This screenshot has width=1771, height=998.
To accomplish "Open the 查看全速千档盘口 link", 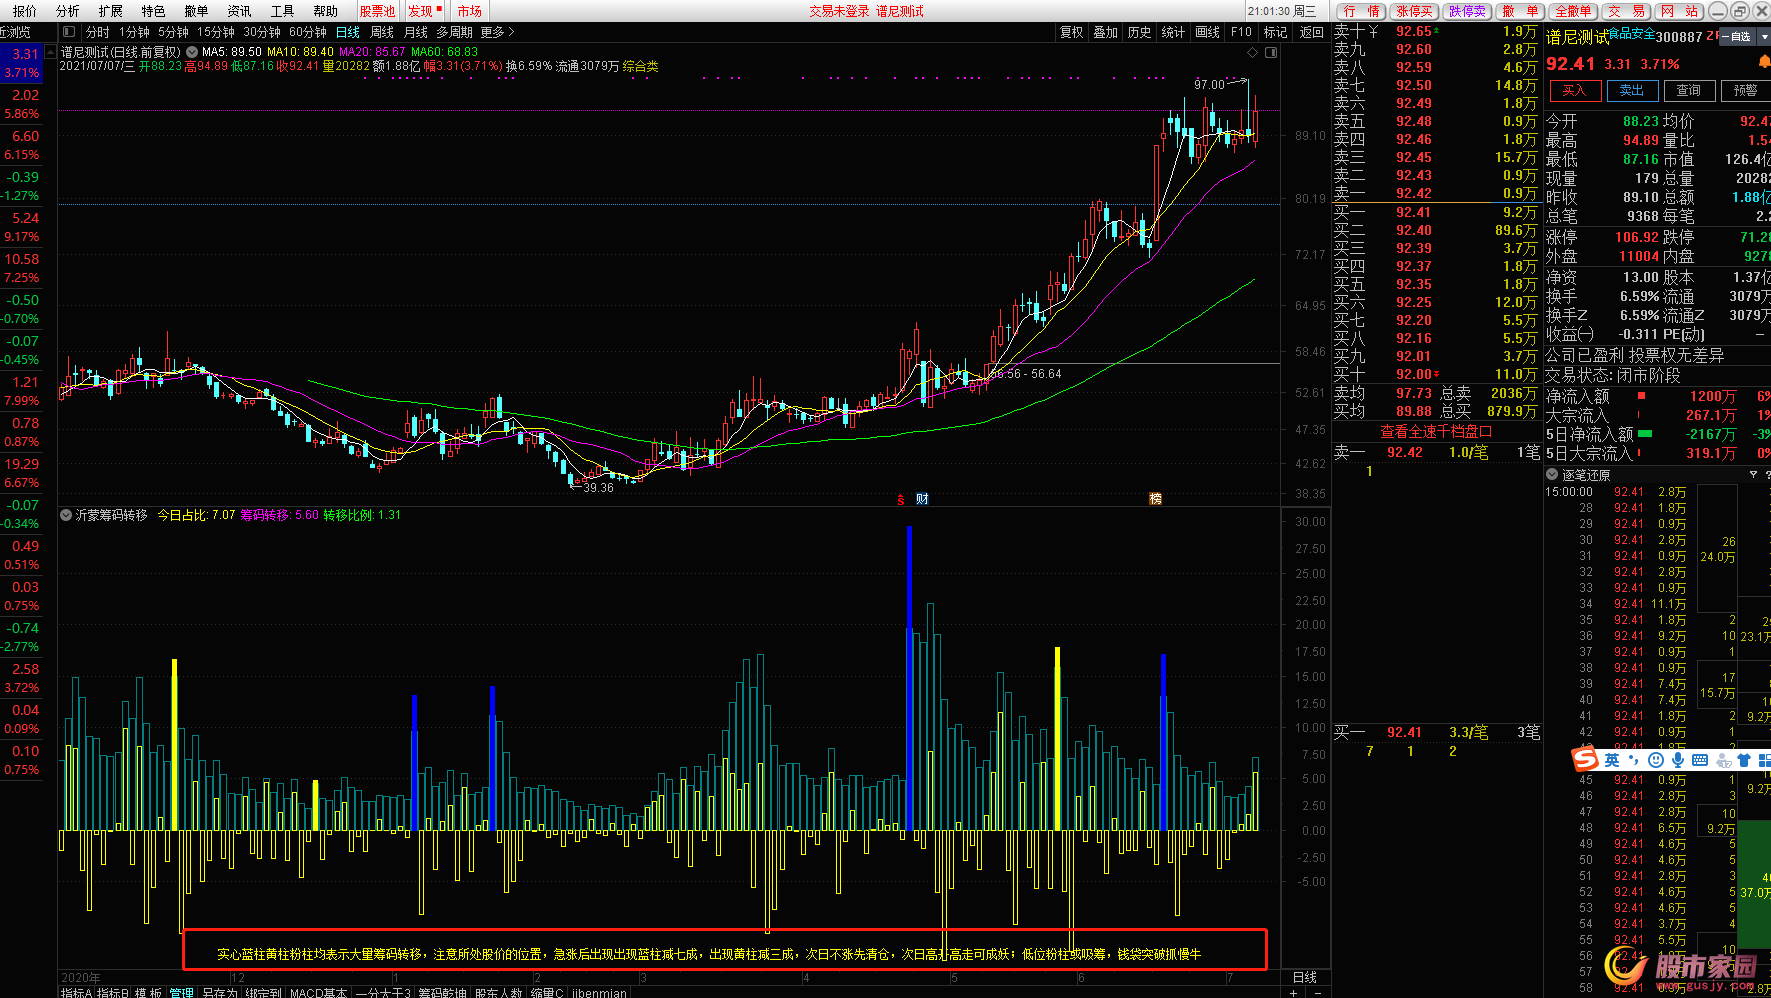I will [1436, 431].
